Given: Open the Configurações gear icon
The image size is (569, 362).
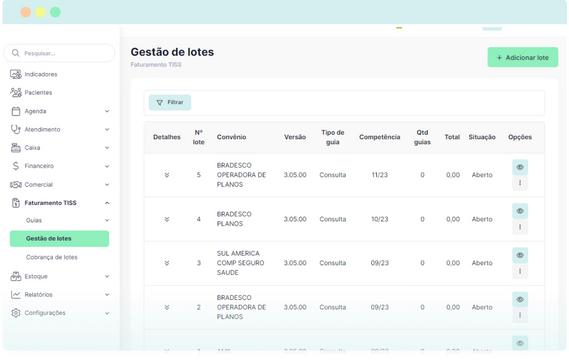Looking at the screenshot, I should click(16, 313).
